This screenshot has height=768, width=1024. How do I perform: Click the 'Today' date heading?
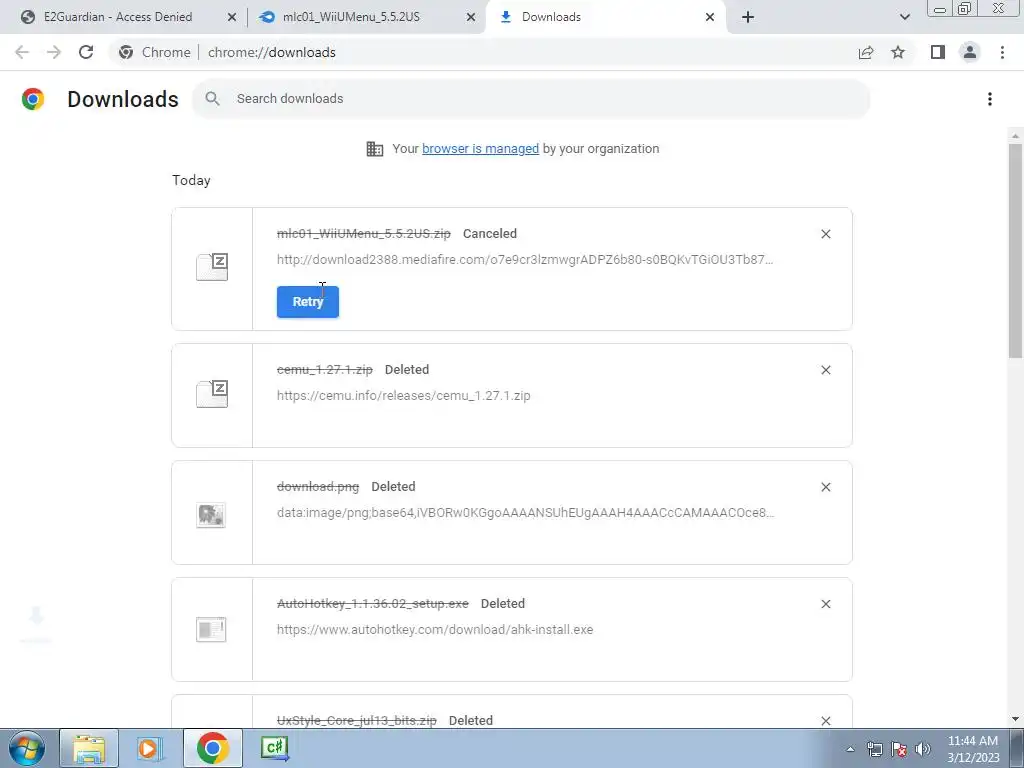[191, 180]
